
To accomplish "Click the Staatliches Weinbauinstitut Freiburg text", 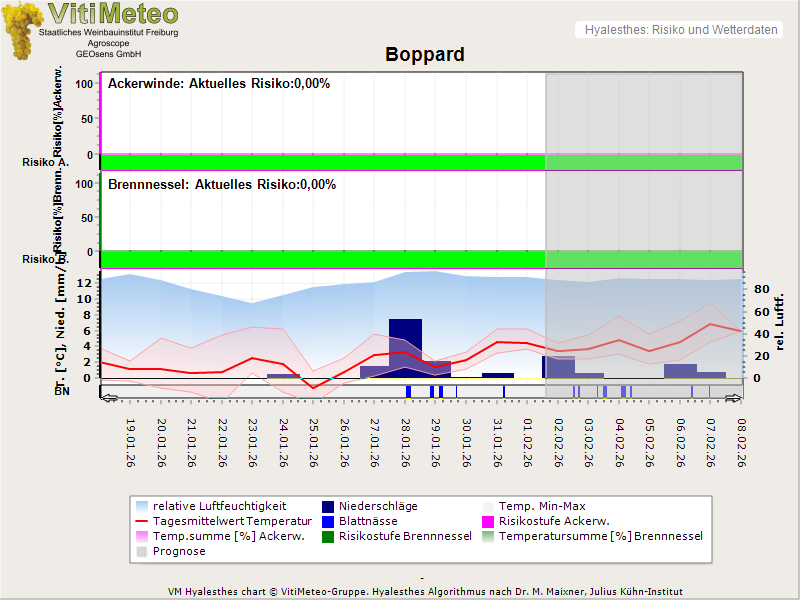I will (108, 33).
